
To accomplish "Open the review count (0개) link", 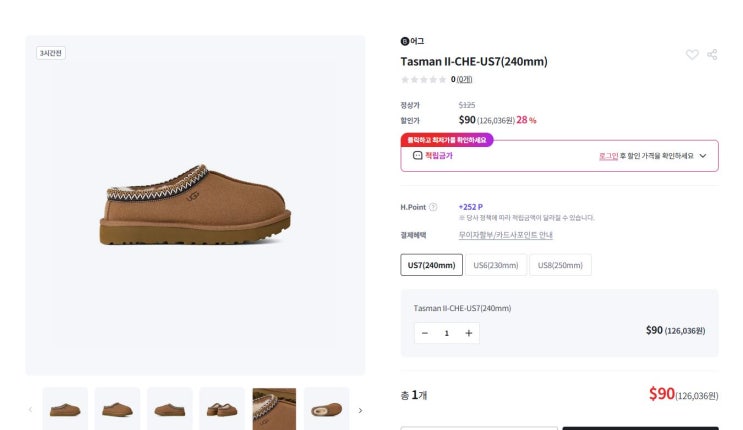I will pyautogui.click(x=464, y=79).
